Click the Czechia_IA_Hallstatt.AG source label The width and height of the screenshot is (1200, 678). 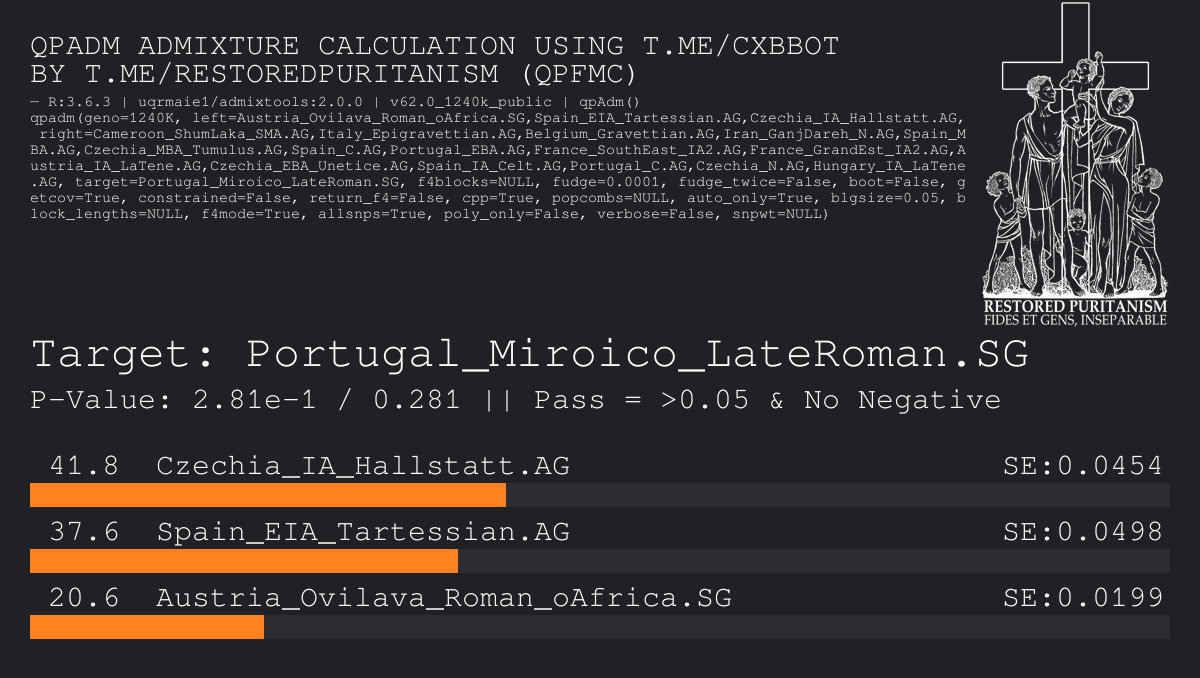pos(363,465)
